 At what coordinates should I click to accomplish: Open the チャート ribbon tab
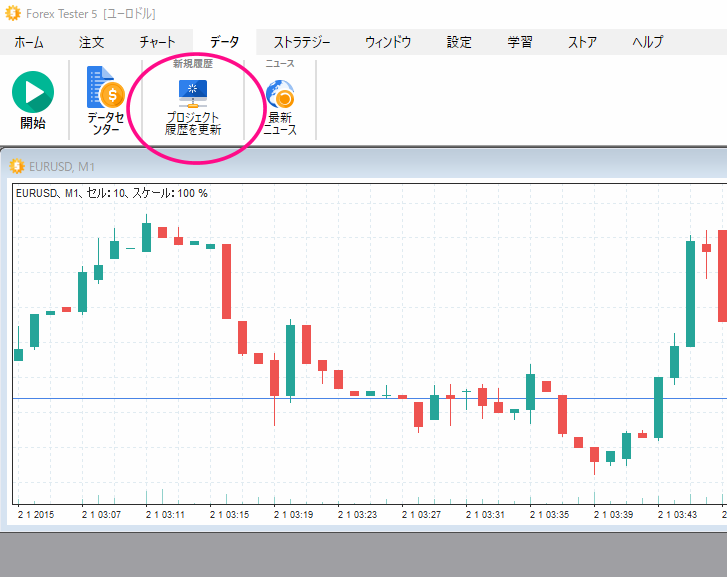(x=157, y=42)
